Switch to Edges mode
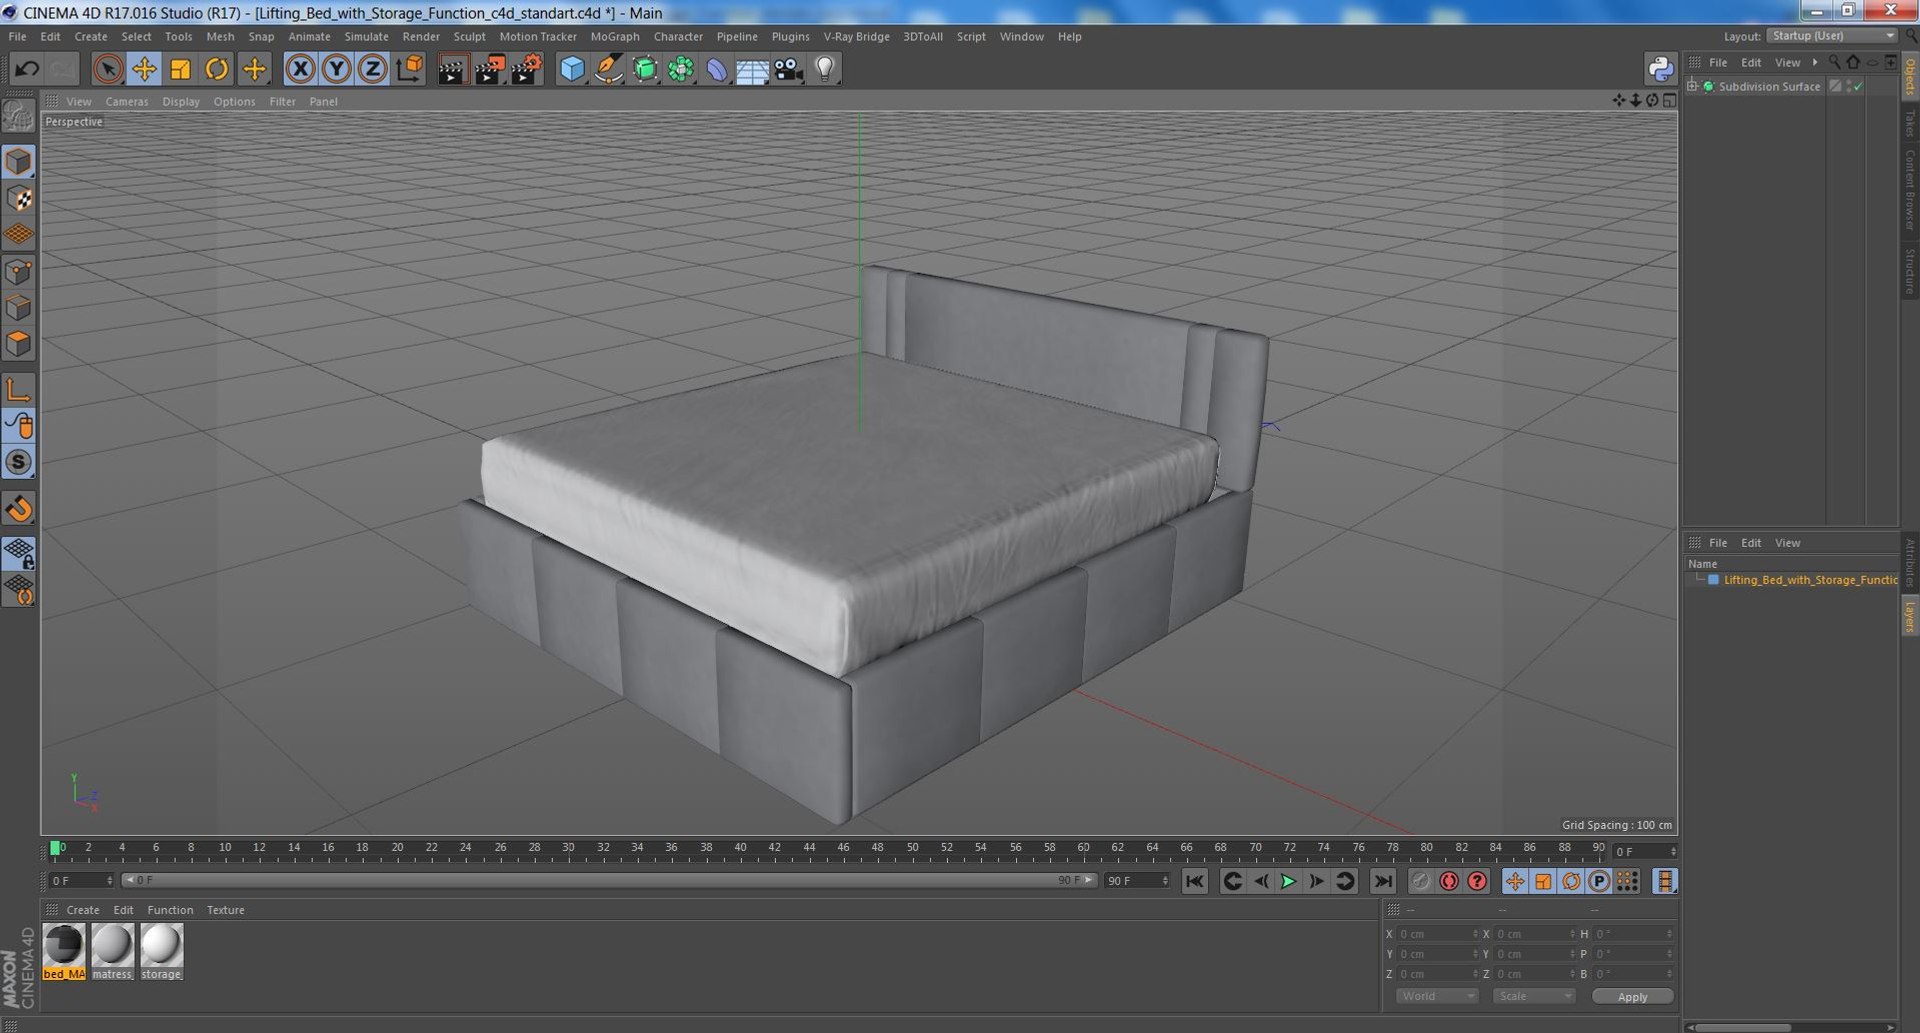The image size is (1920, 1033). coord(19,308)
